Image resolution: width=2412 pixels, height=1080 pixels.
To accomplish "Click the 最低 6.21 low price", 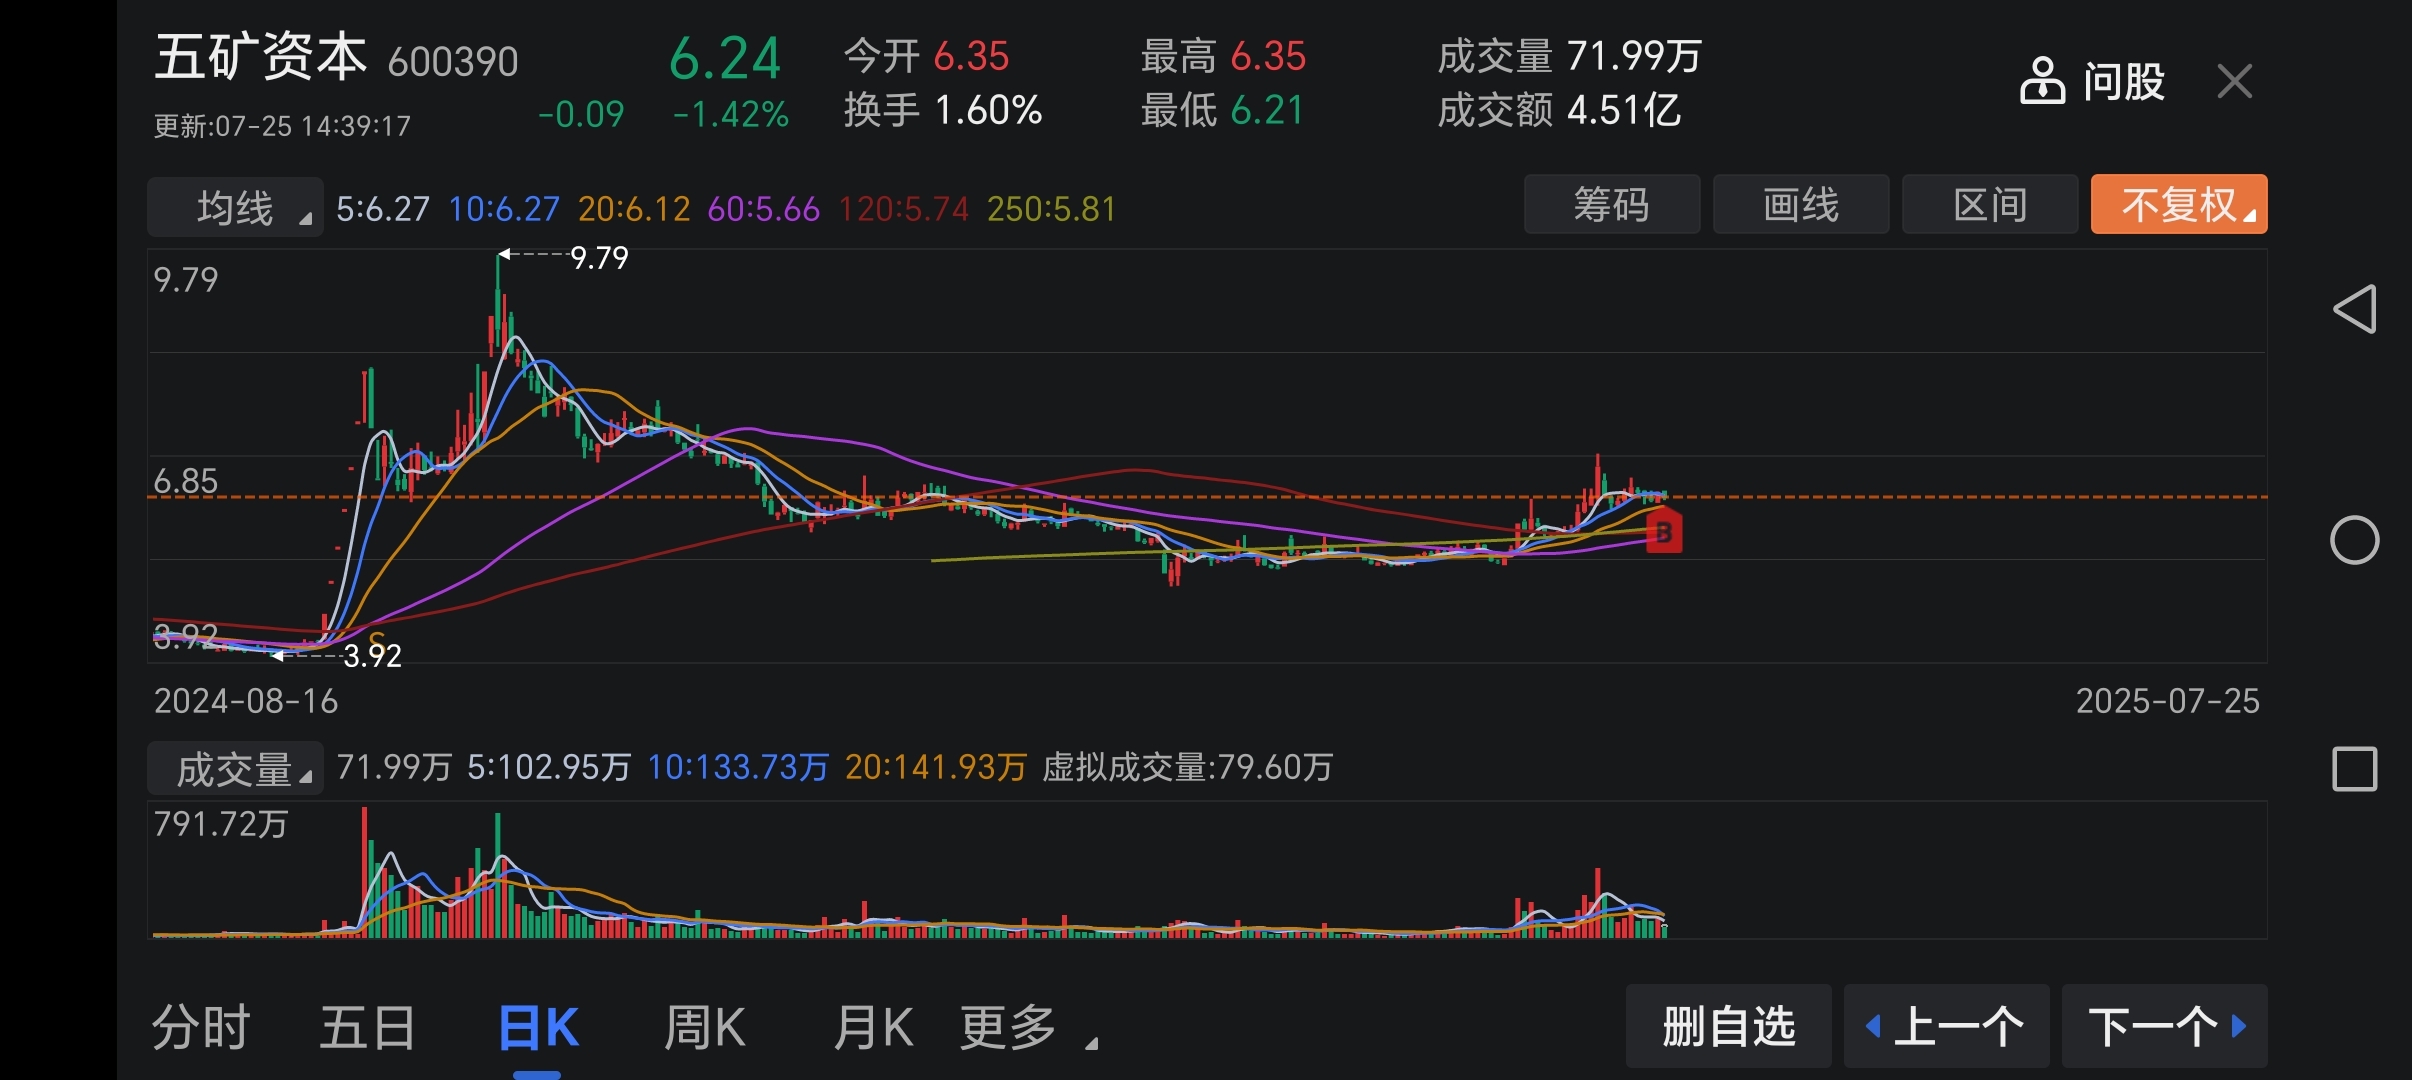I will (1223, 110).
